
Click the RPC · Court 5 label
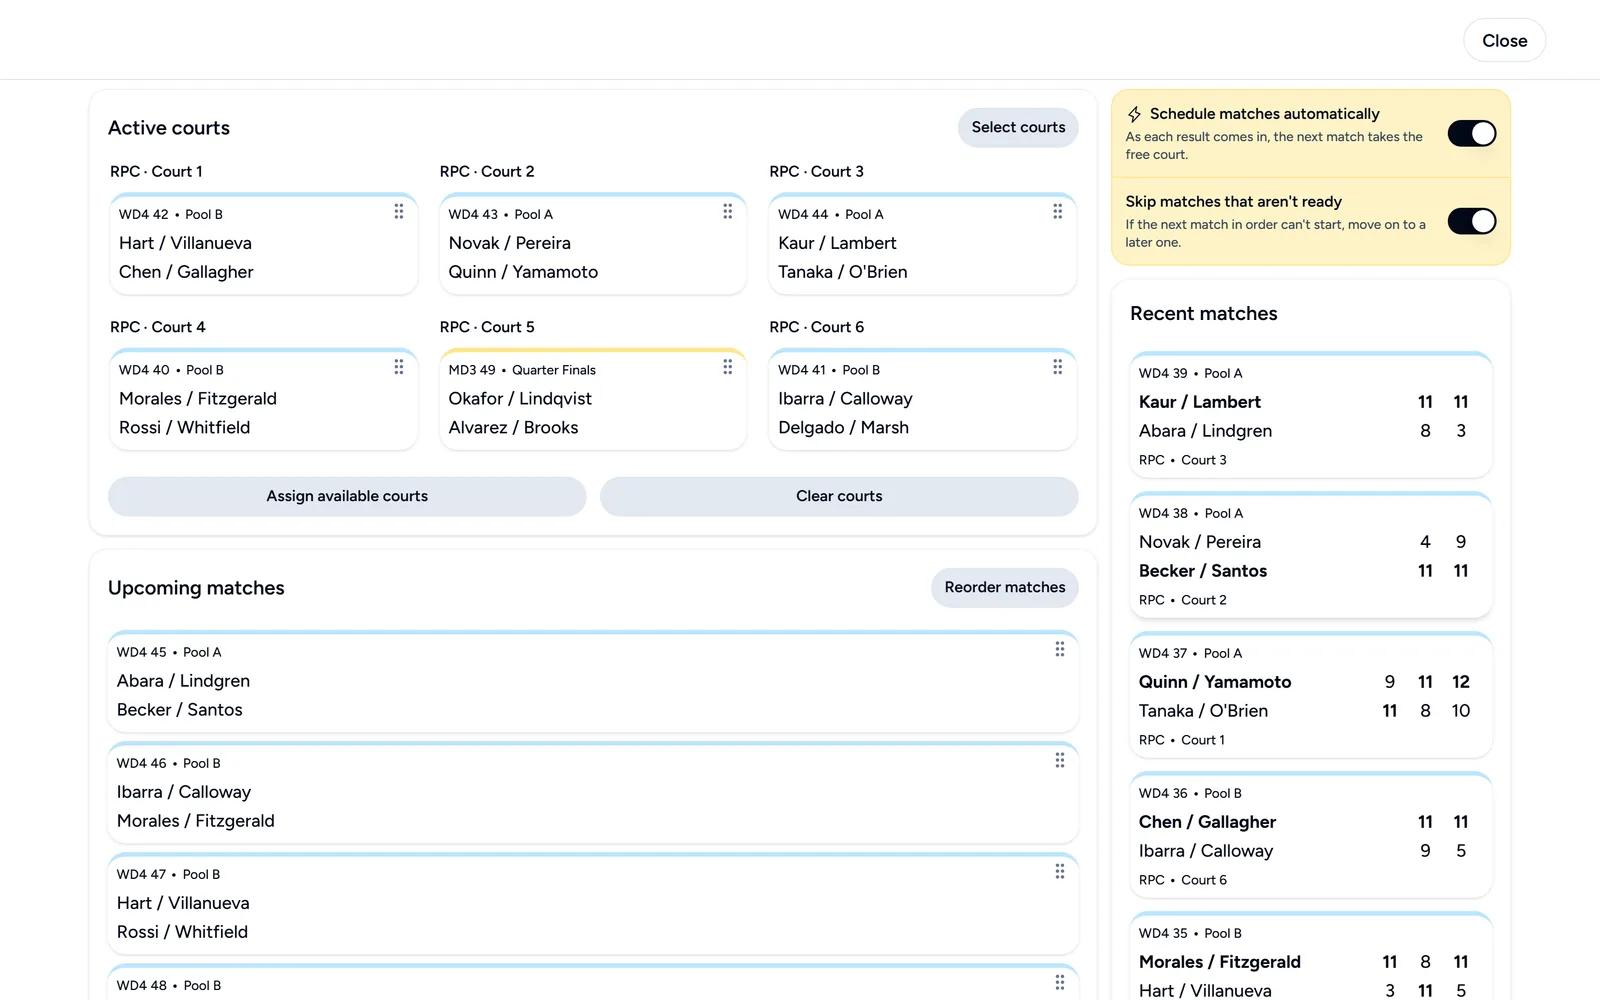coord(487,327)
